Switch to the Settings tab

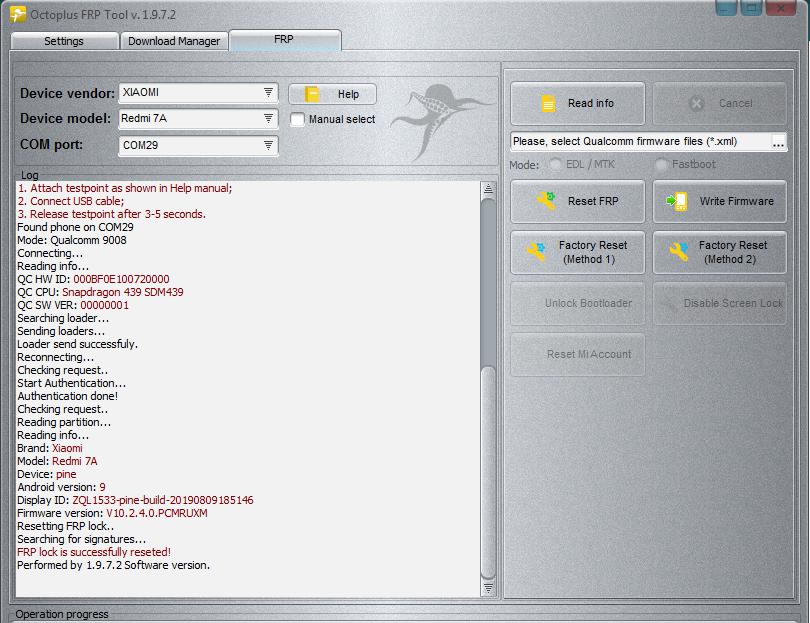64,41
